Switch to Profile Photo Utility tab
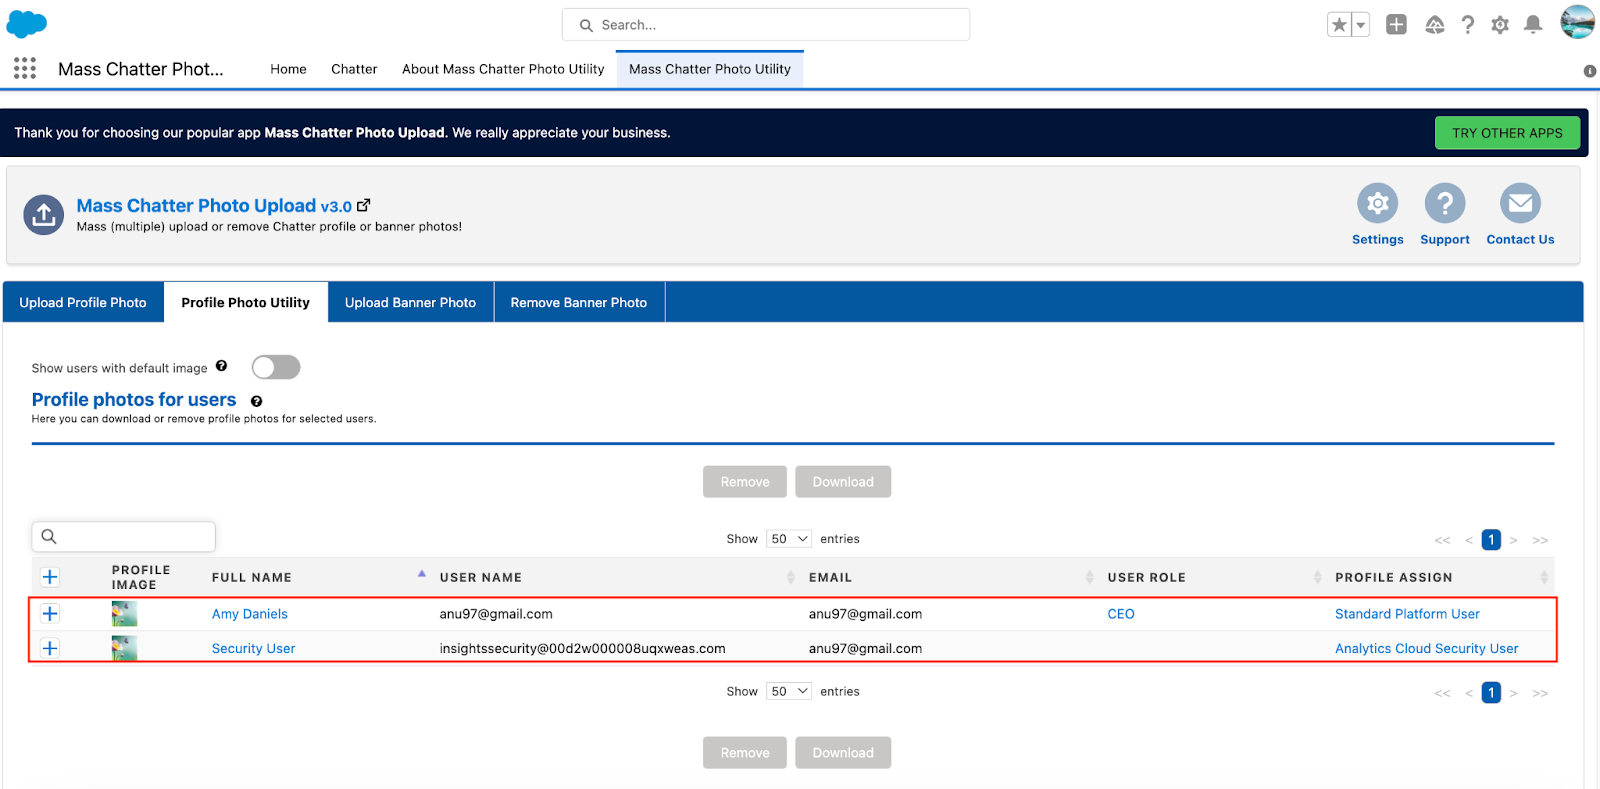Screen dimensions: 1600x789 pos(246,302)
